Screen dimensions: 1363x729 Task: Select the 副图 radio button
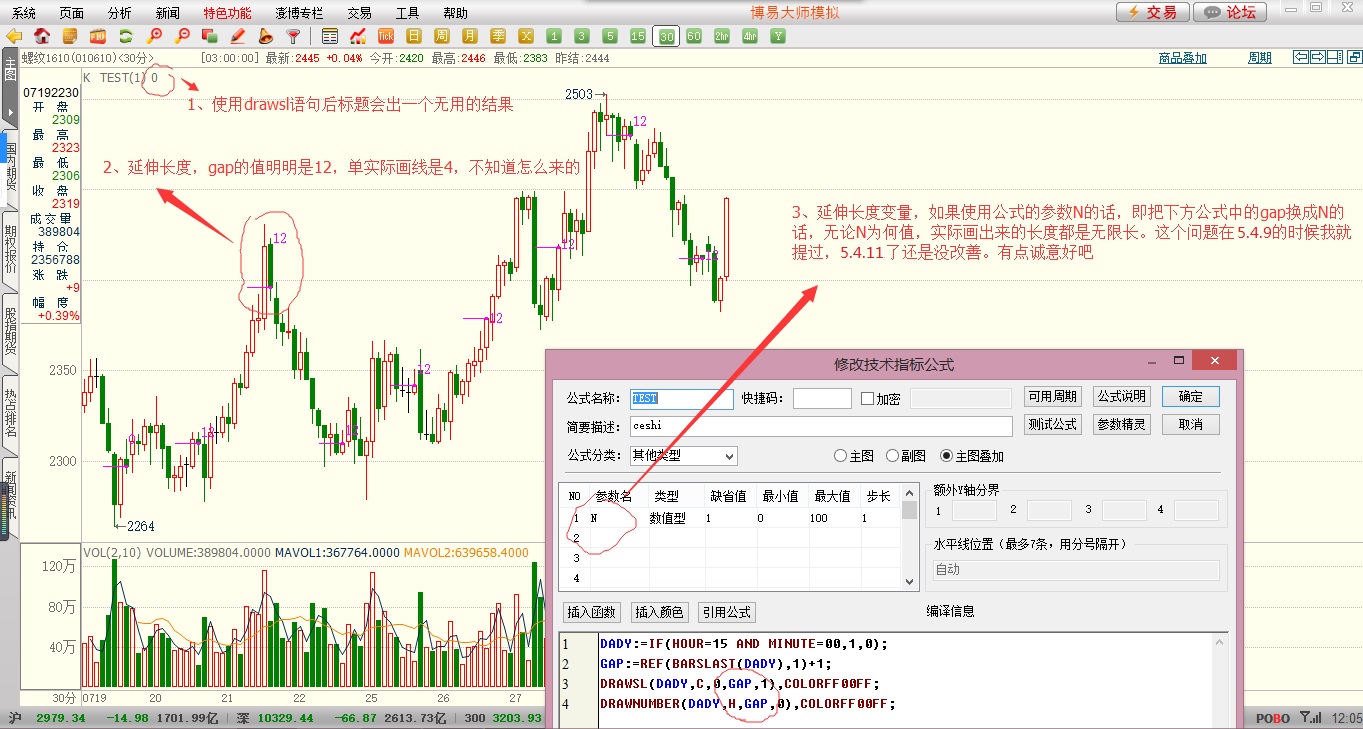coord(893,456)
